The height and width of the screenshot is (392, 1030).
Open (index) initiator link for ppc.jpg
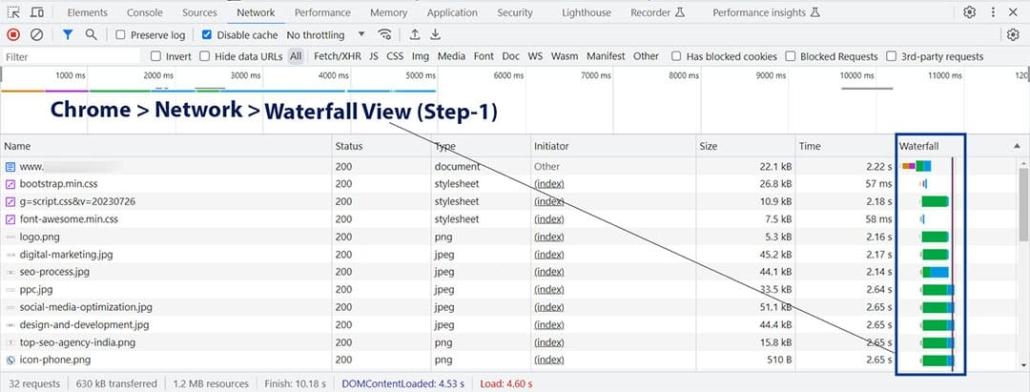[549, 290]
